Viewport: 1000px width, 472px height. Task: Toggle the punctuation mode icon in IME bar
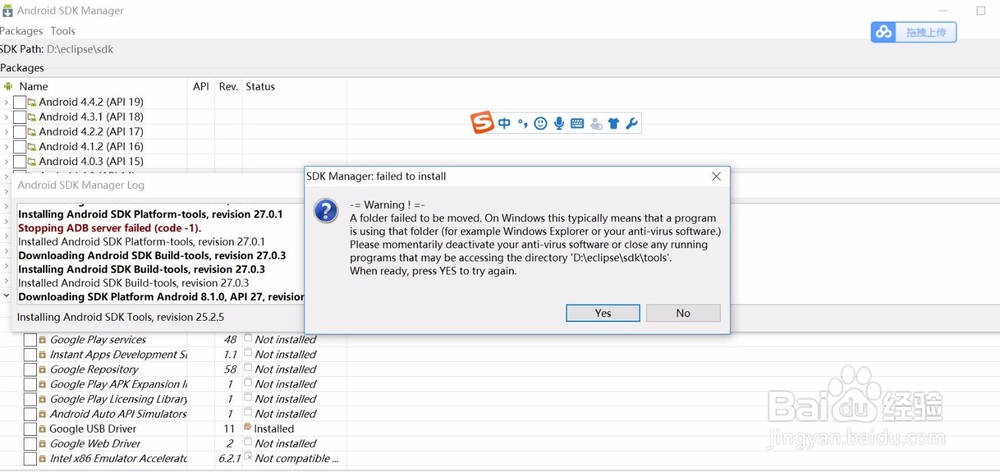(x=522, y=124)
